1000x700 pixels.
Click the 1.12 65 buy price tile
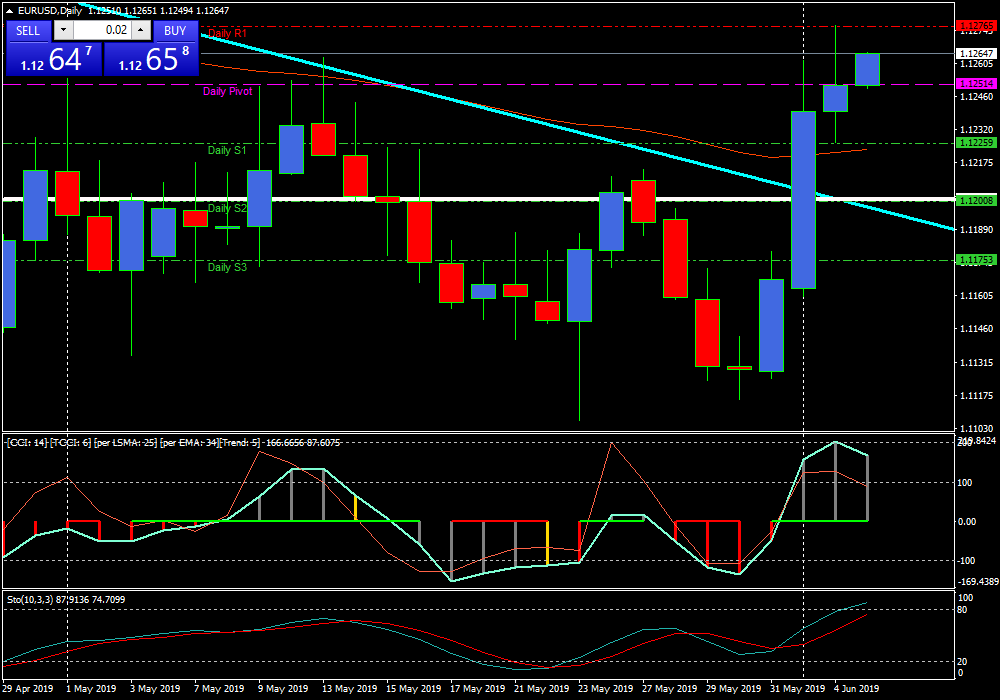(x=152, y=59)
